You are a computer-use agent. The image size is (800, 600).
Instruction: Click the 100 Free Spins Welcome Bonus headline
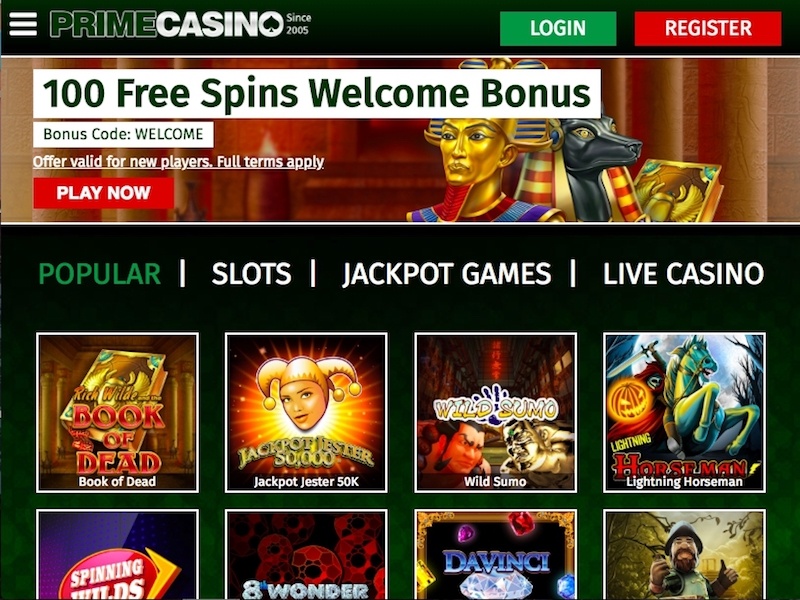pyautogui.click(x=317, y=94)
